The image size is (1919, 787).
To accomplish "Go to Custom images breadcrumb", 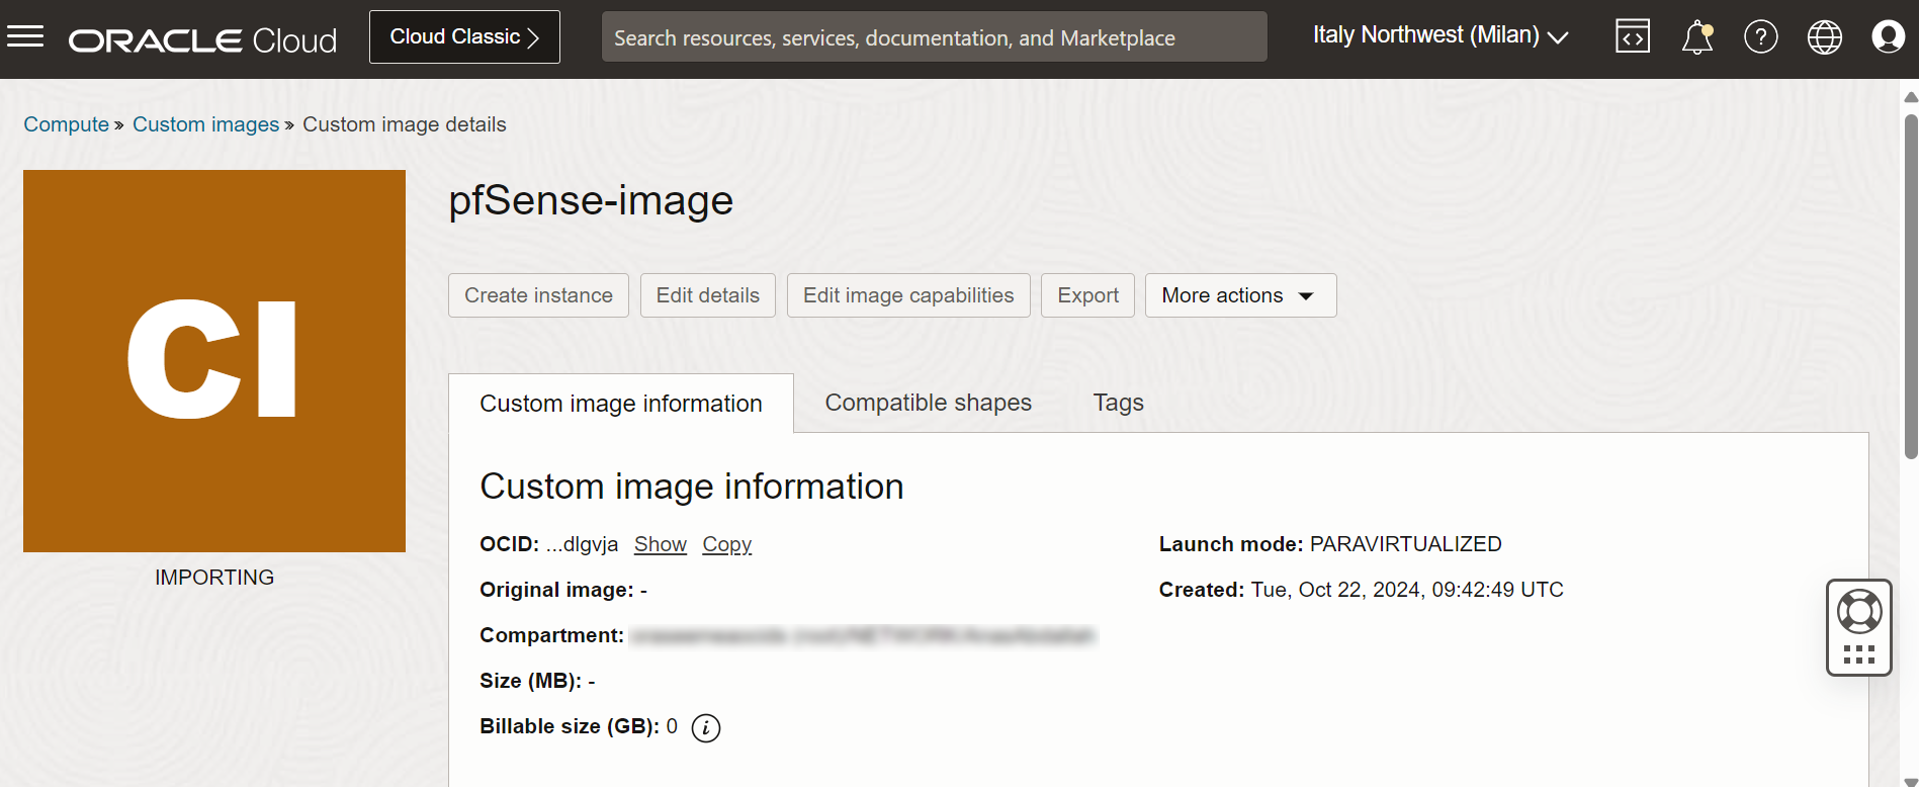I will pos(205,125).
